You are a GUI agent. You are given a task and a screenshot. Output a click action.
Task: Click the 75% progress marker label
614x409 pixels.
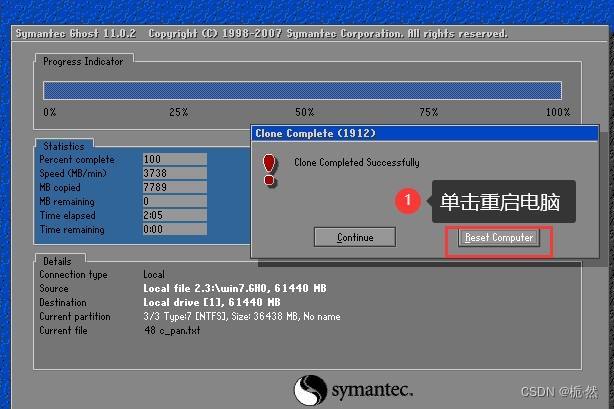click(428, 112)
